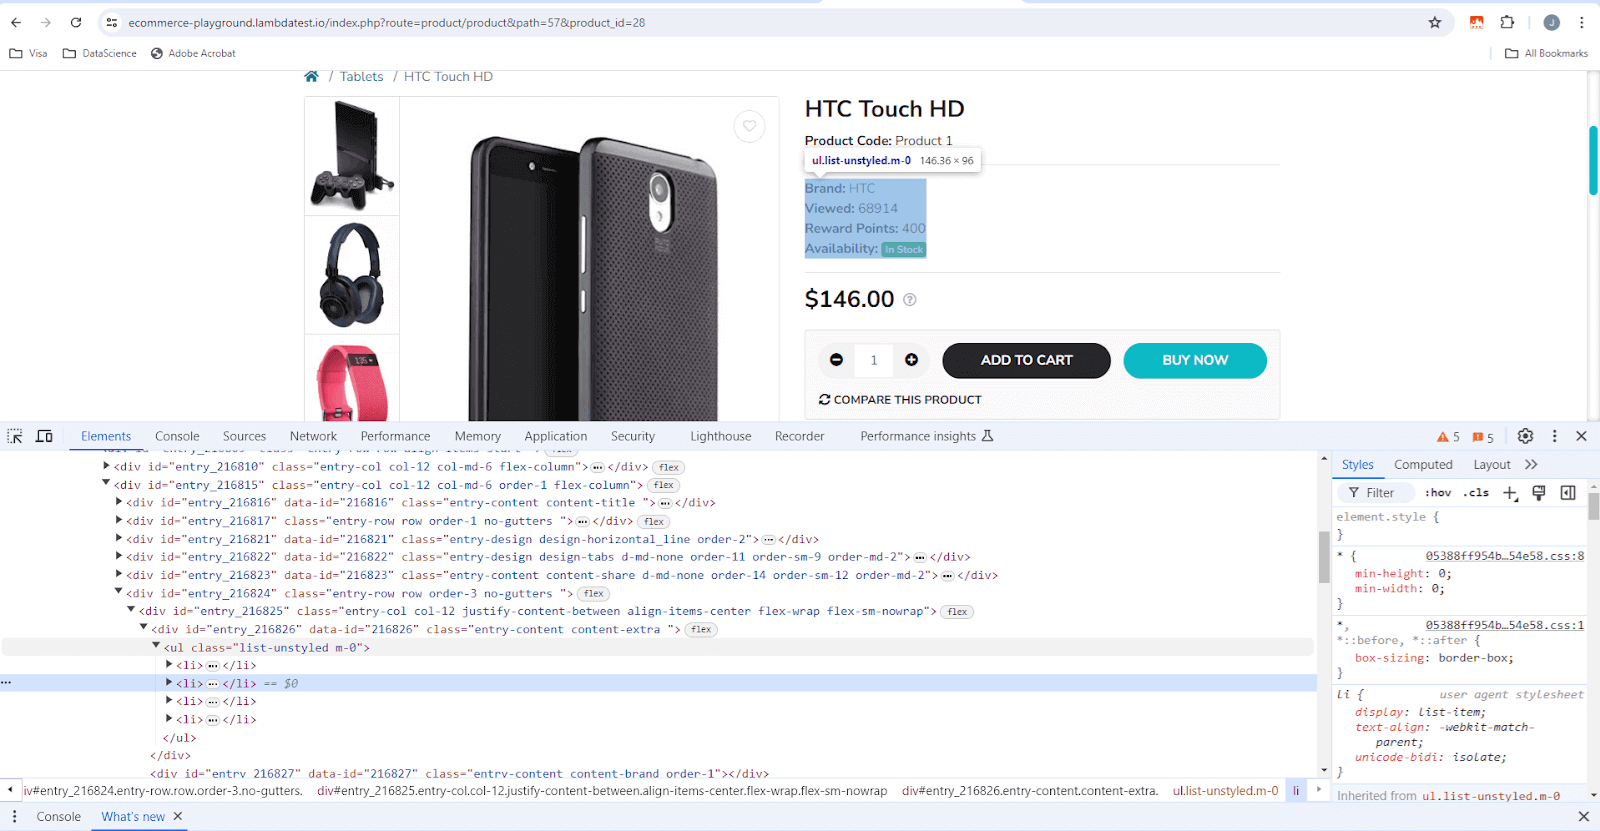Viewport: 1600px width, 831px height.
Task: Expand the selected li == $0 node
Action: (169, 682)
